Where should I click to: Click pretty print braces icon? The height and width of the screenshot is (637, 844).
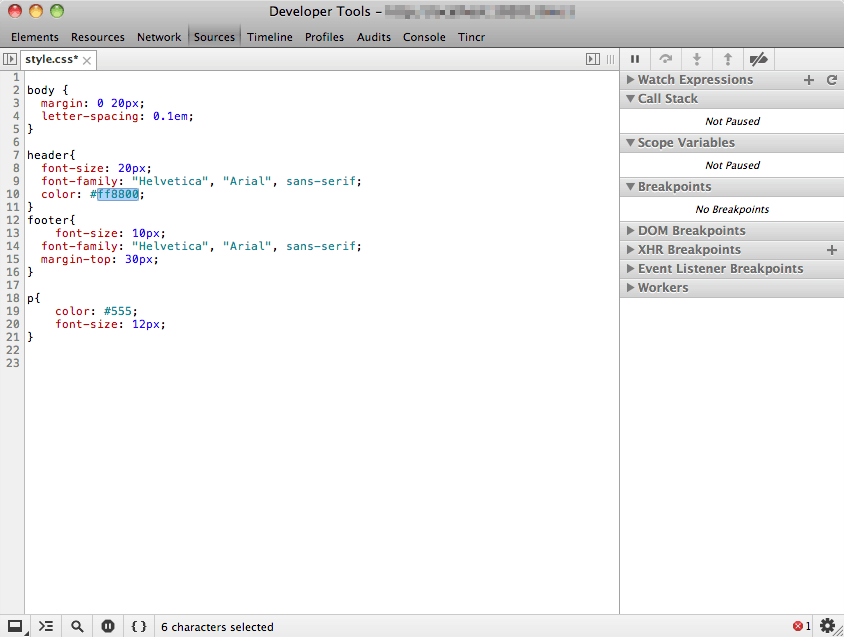139,626
